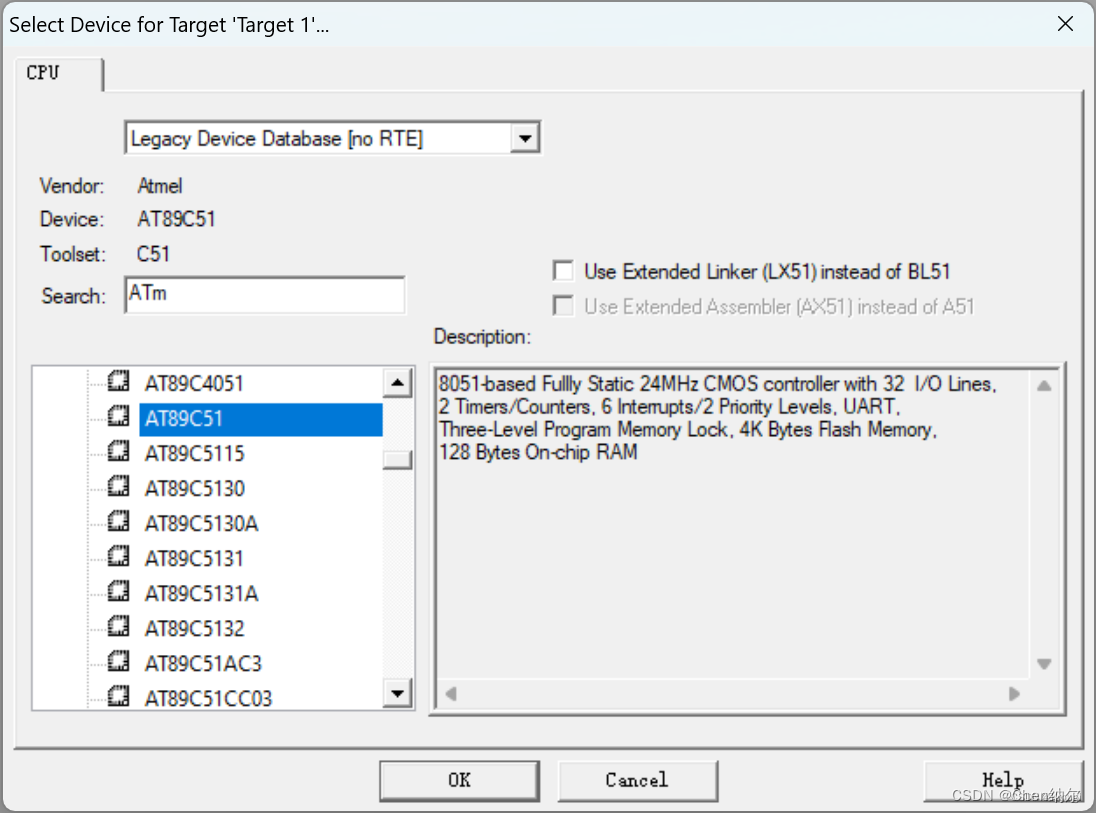Click the Cancel button
This screenshot has width=1096, height=813.
[637, 780]
